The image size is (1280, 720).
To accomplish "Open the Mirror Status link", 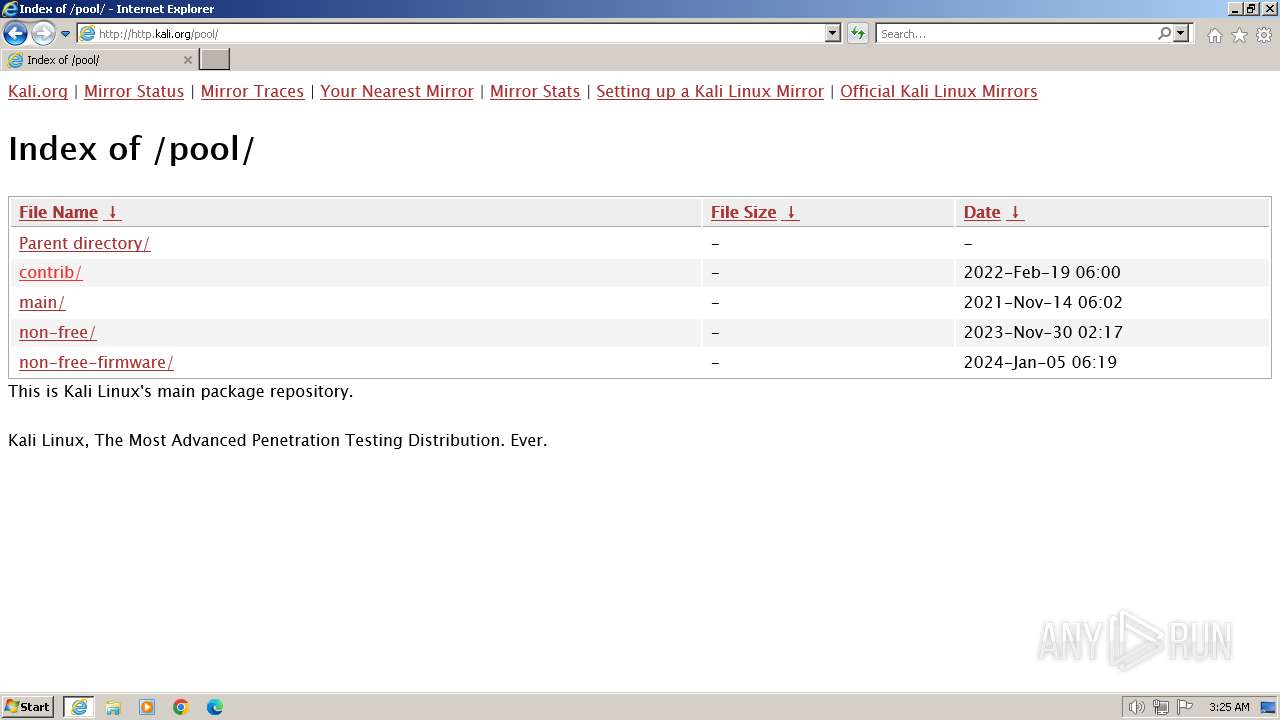I will tap(134, 91).
